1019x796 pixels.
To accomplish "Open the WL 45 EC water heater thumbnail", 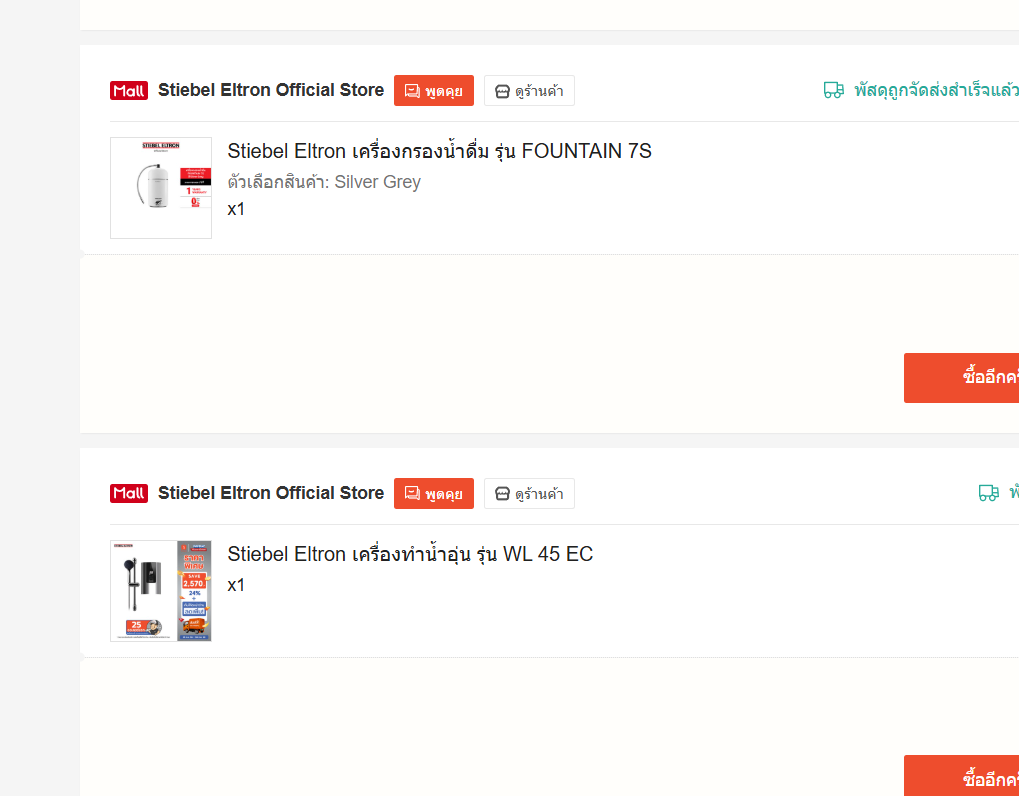I will coord(161,591).
